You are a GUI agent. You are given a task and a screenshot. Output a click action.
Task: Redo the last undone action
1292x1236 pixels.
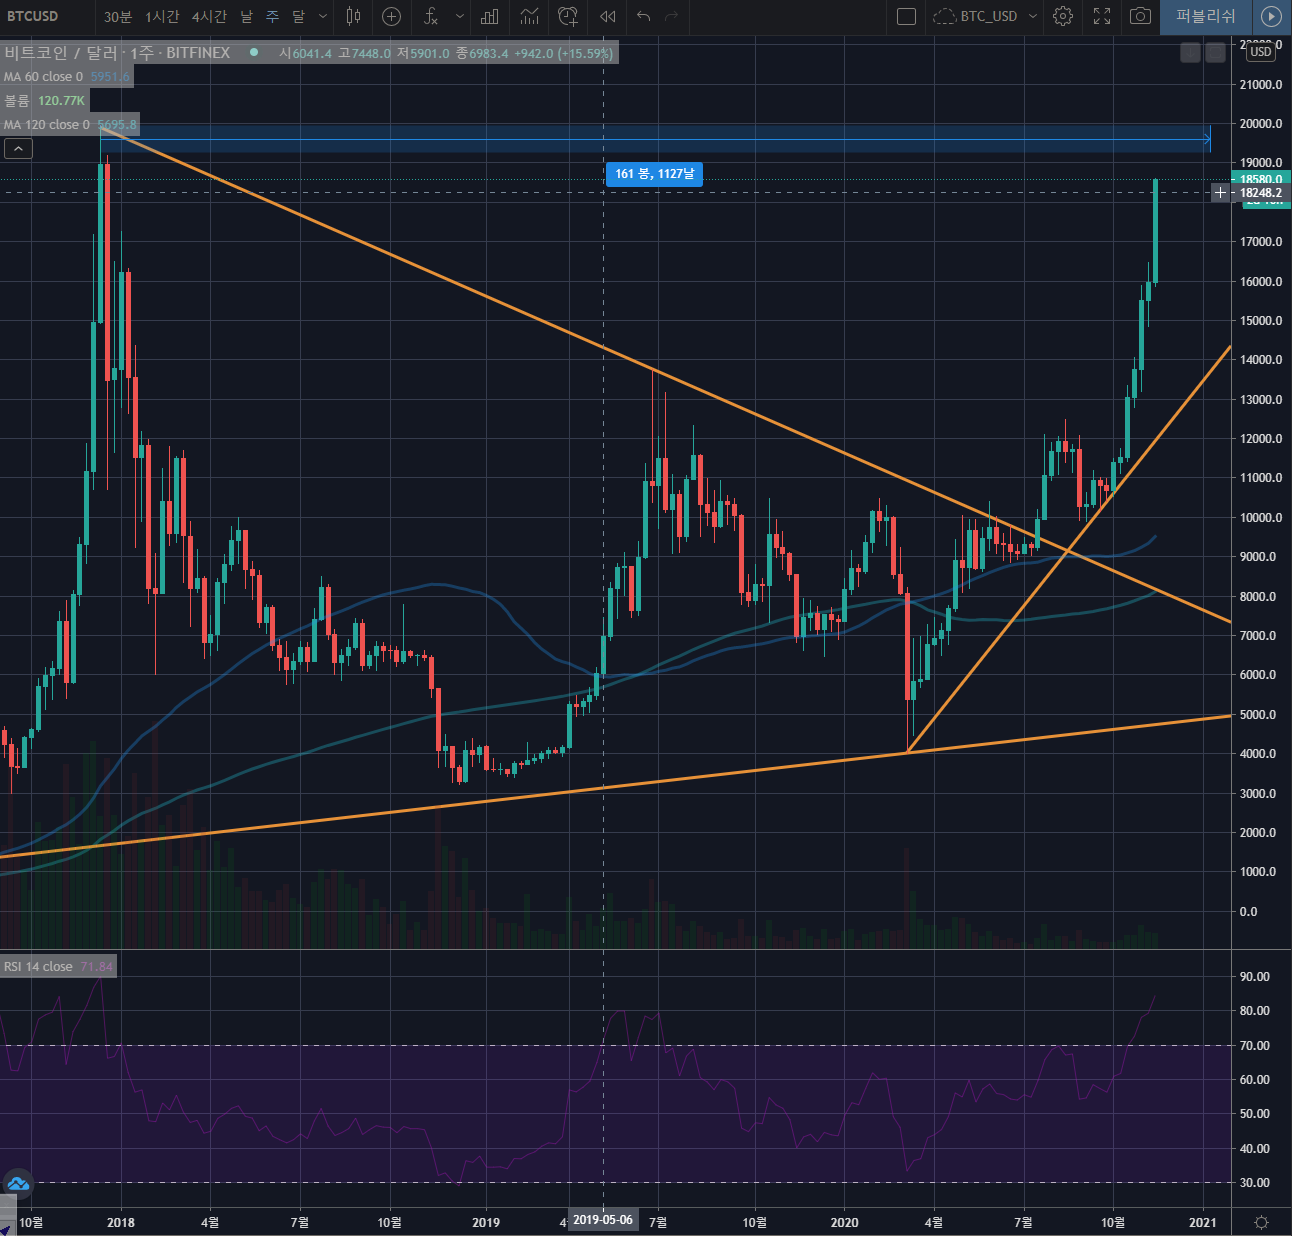point(671,16)
